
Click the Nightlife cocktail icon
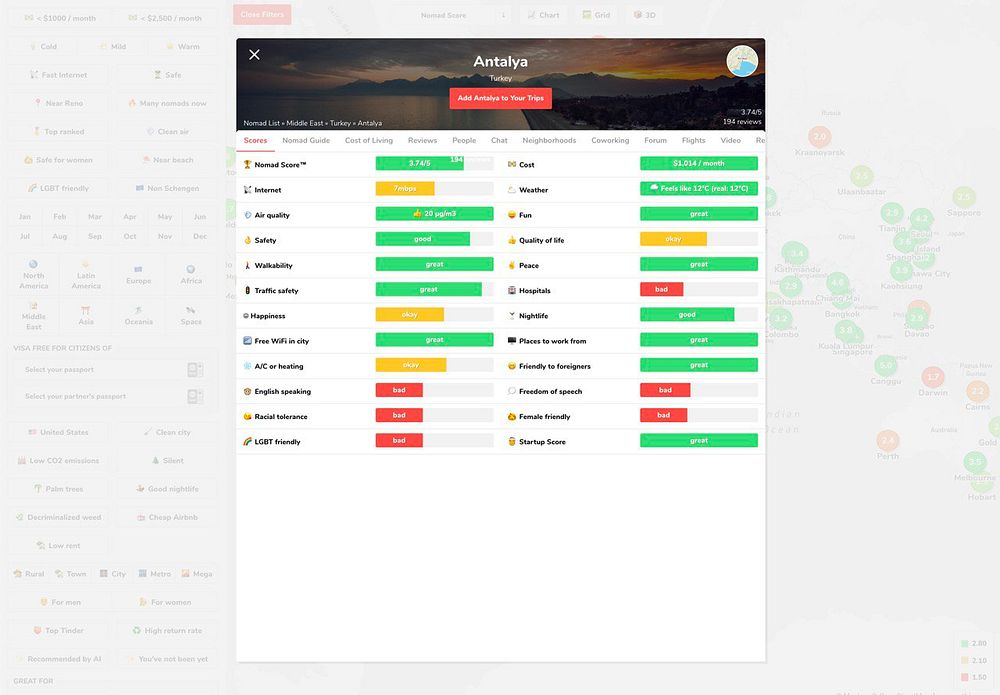point(511,316)
